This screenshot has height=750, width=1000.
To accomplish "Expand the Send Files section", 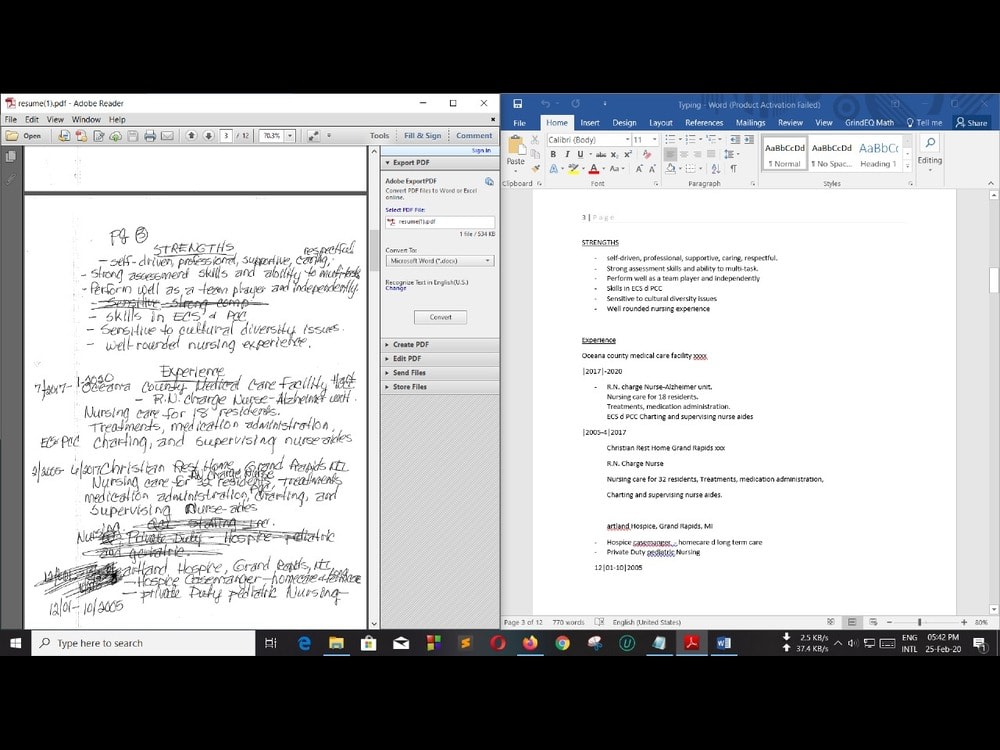I will [439, 372].
